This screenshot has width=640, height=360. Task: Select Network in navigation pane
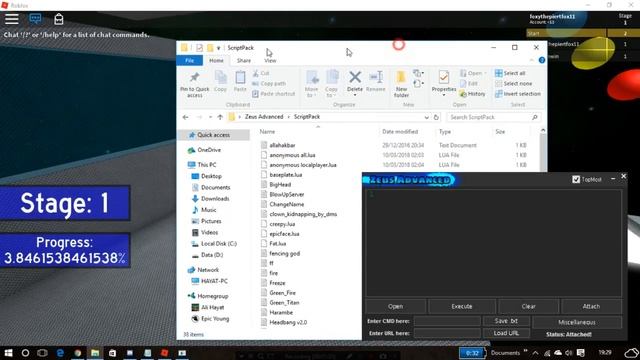(208, 270)
